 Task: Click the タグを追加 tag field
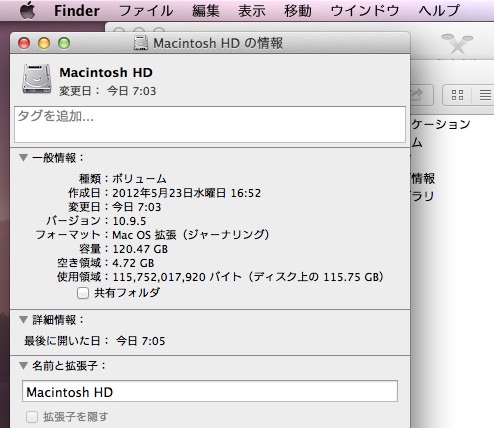tap(210, 124)
